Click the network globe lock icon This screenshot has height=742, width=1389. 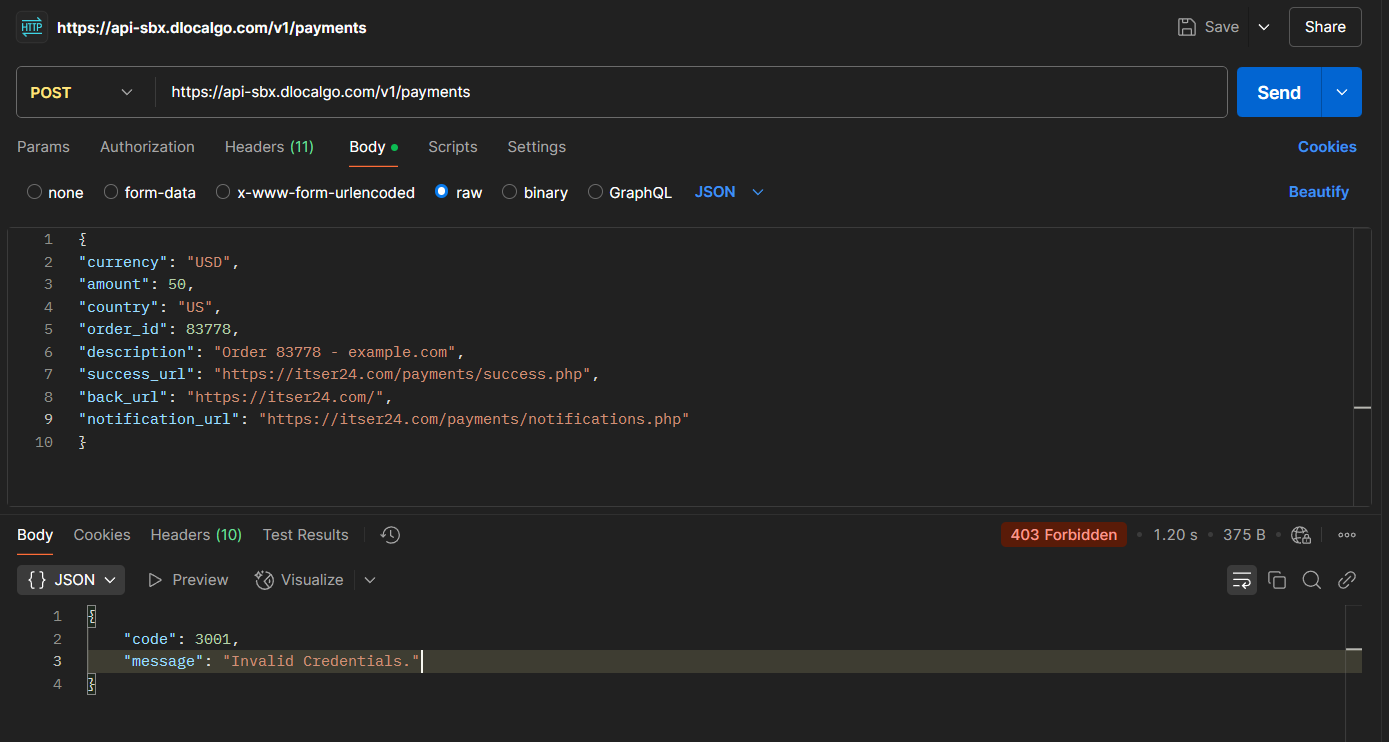(1301, 535)
